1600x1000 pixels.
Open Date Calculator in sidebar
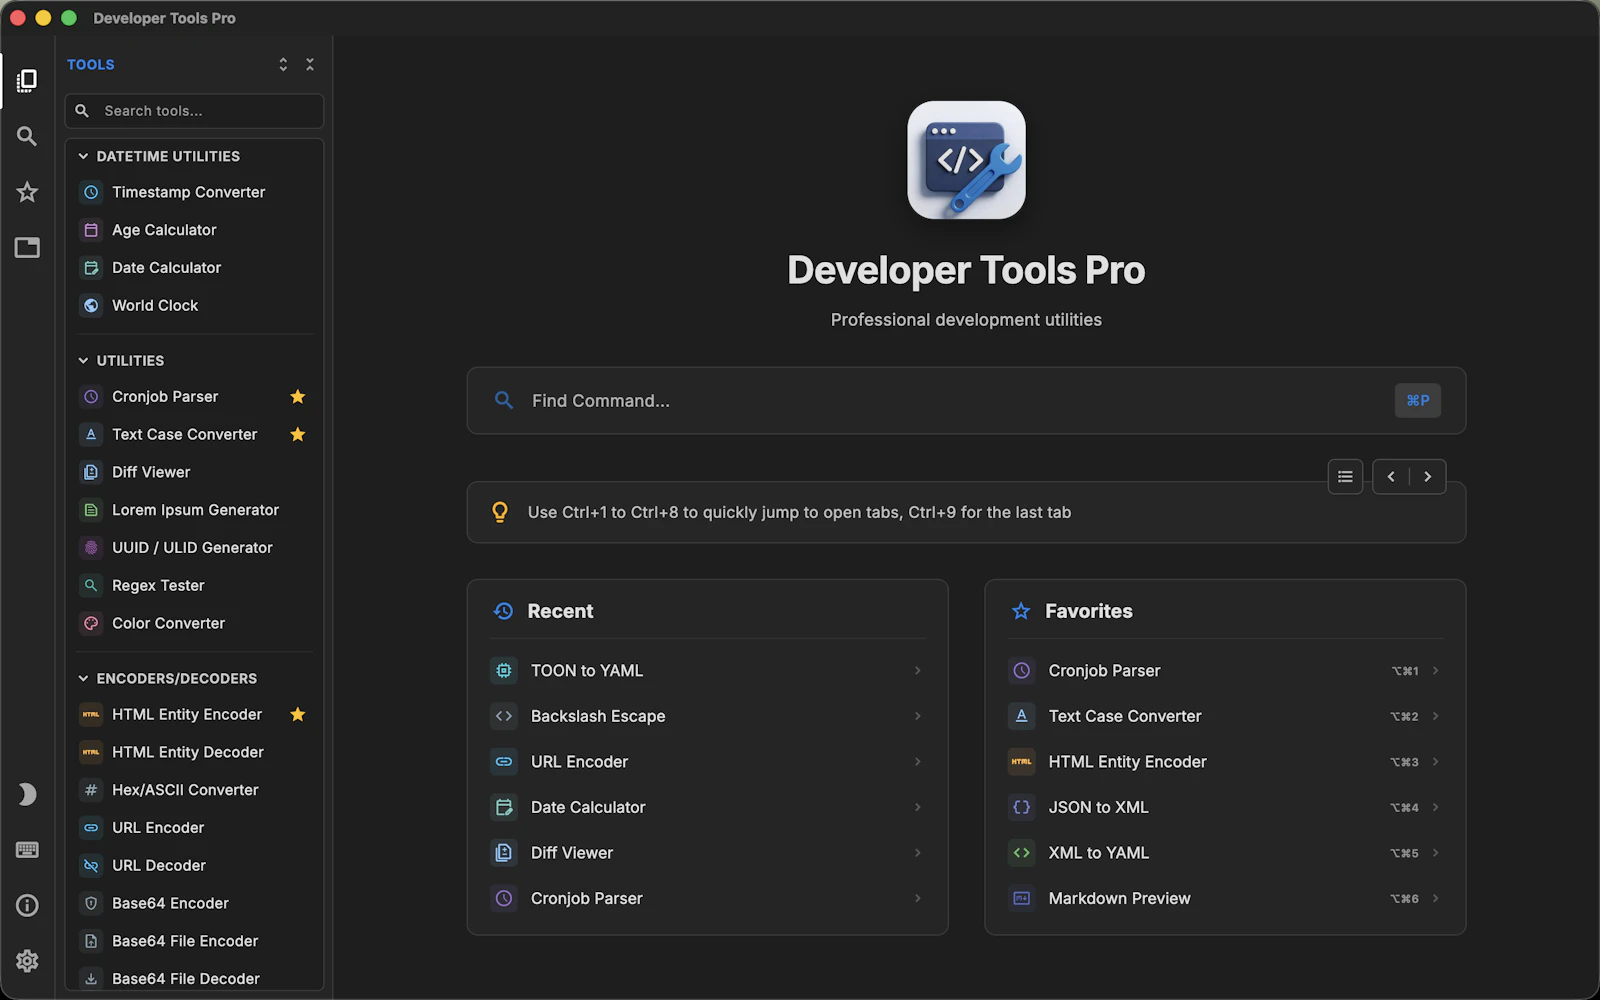(x=194, y=268)
